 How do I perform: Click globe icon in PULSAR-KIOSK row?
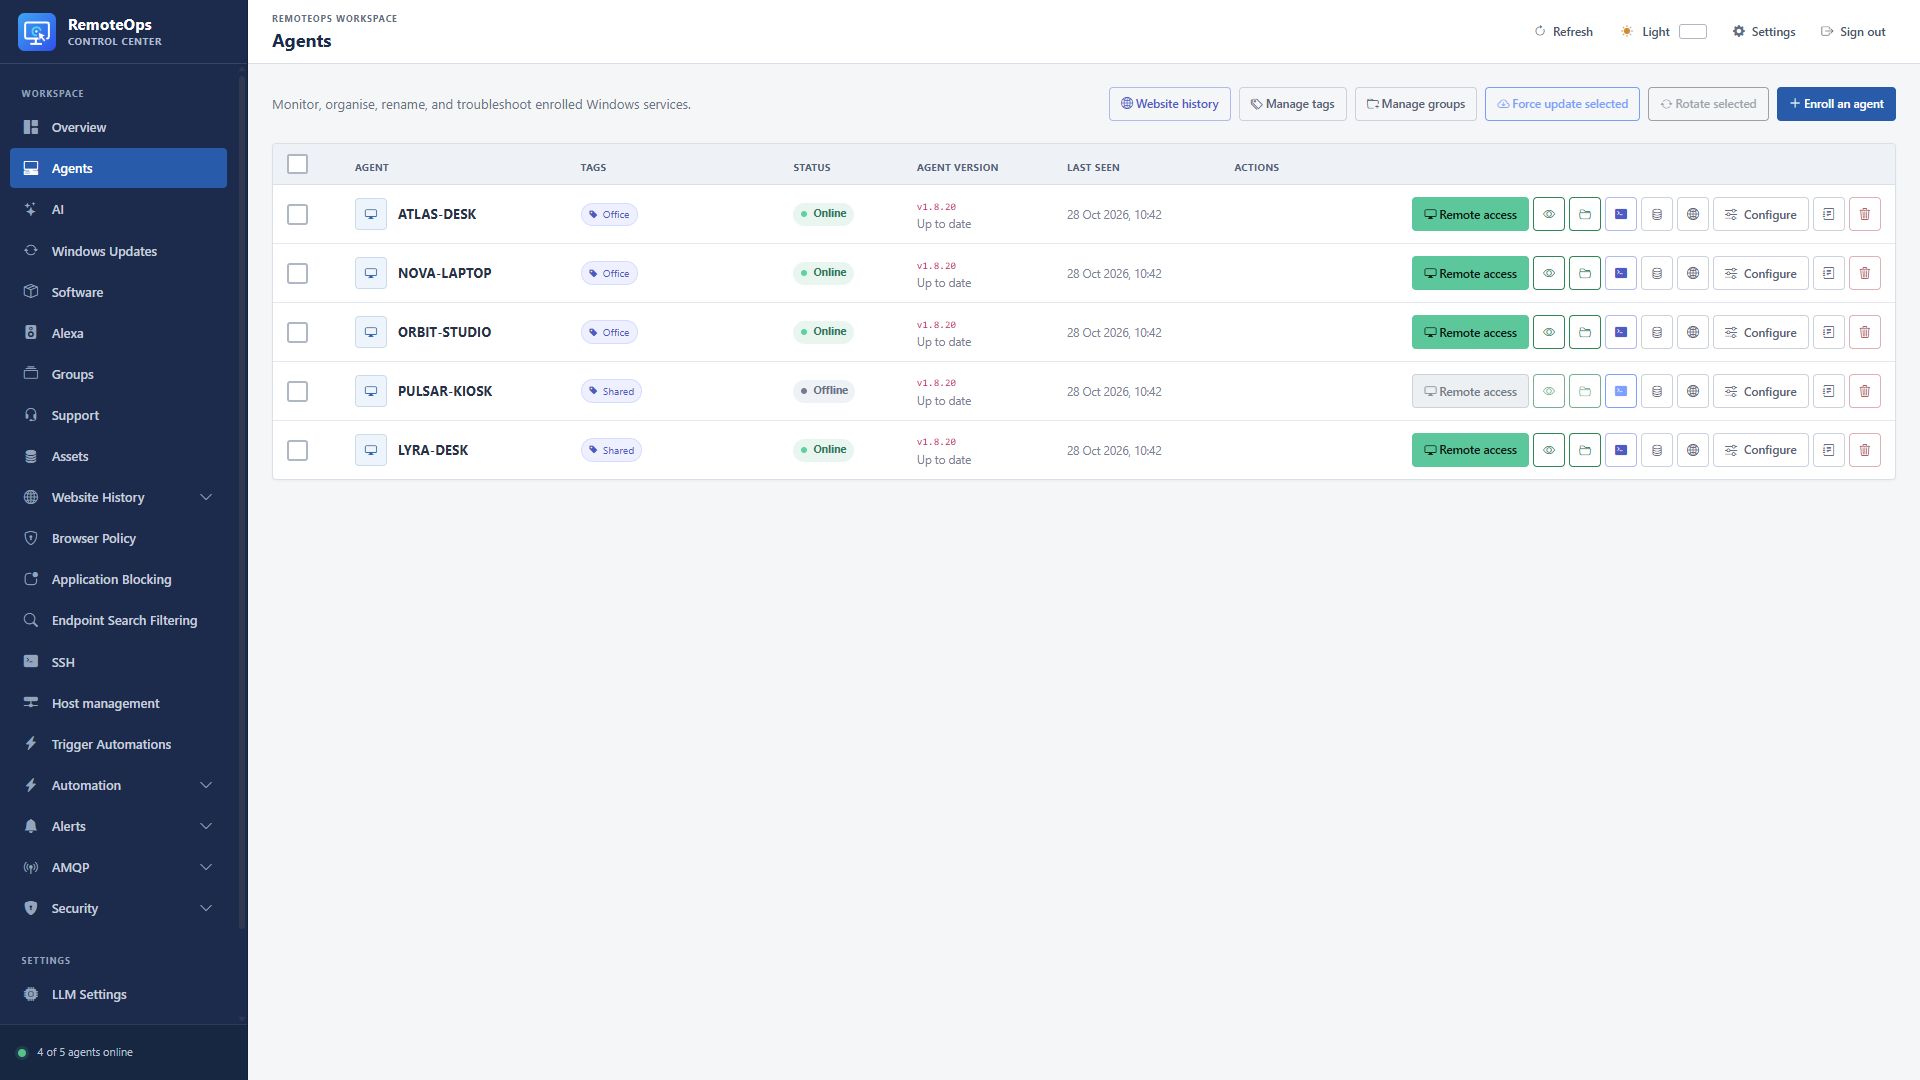coord(1693,391)
